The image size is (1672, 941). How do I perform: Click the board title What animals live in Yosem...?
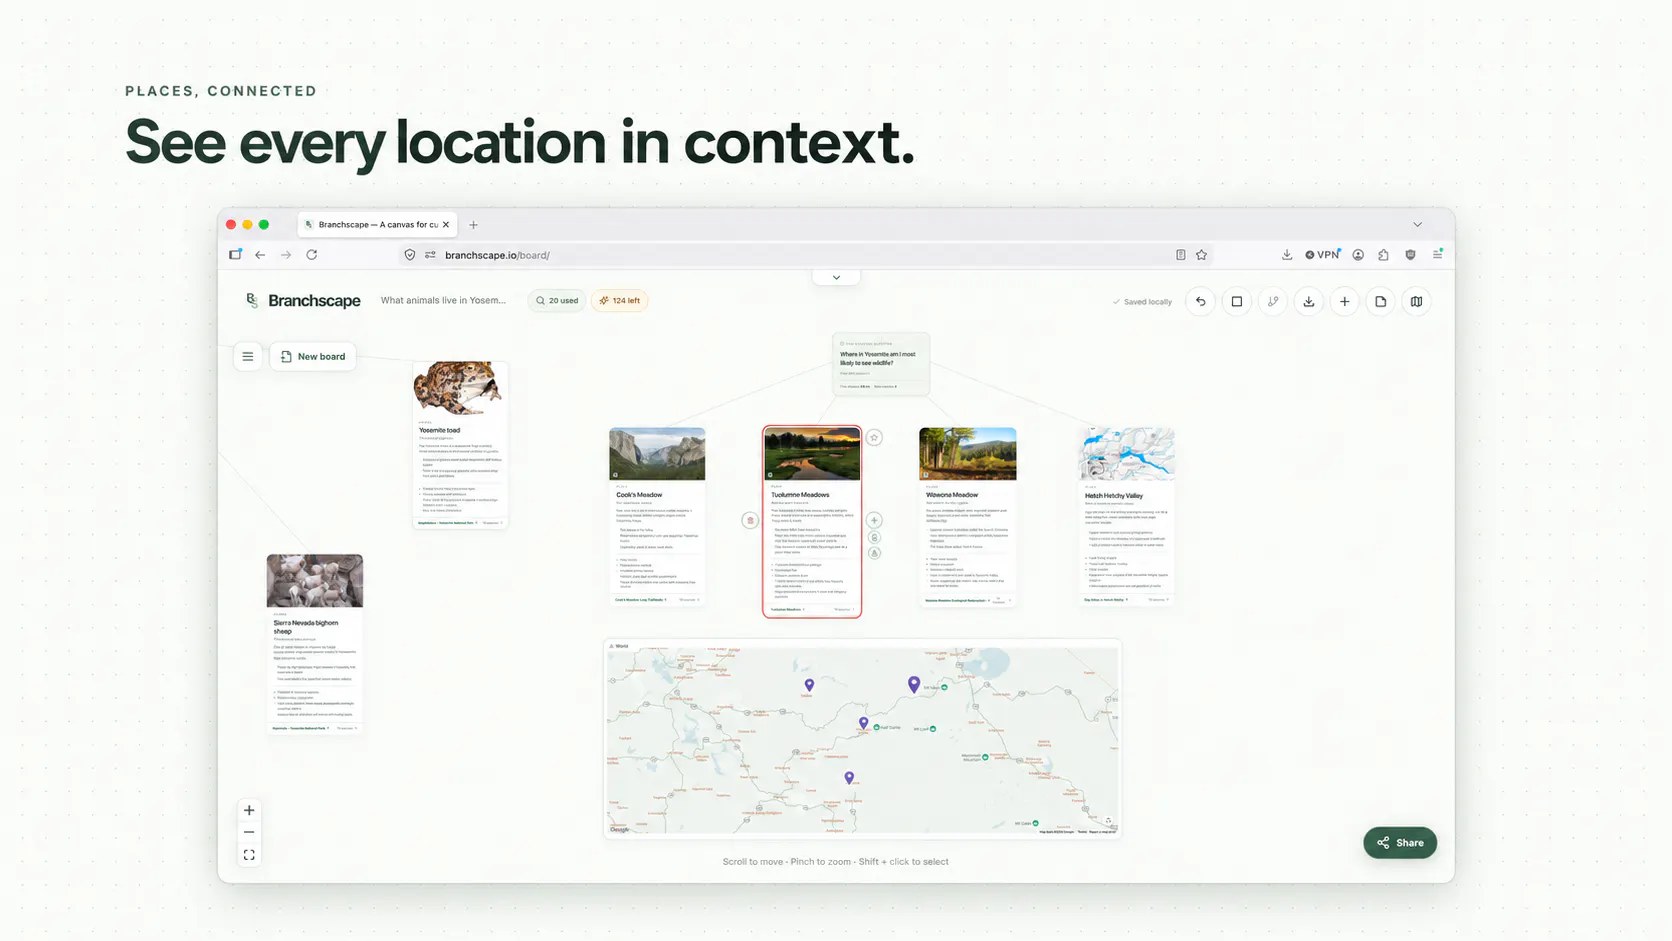pyautogui.click(x=443, y=300)
